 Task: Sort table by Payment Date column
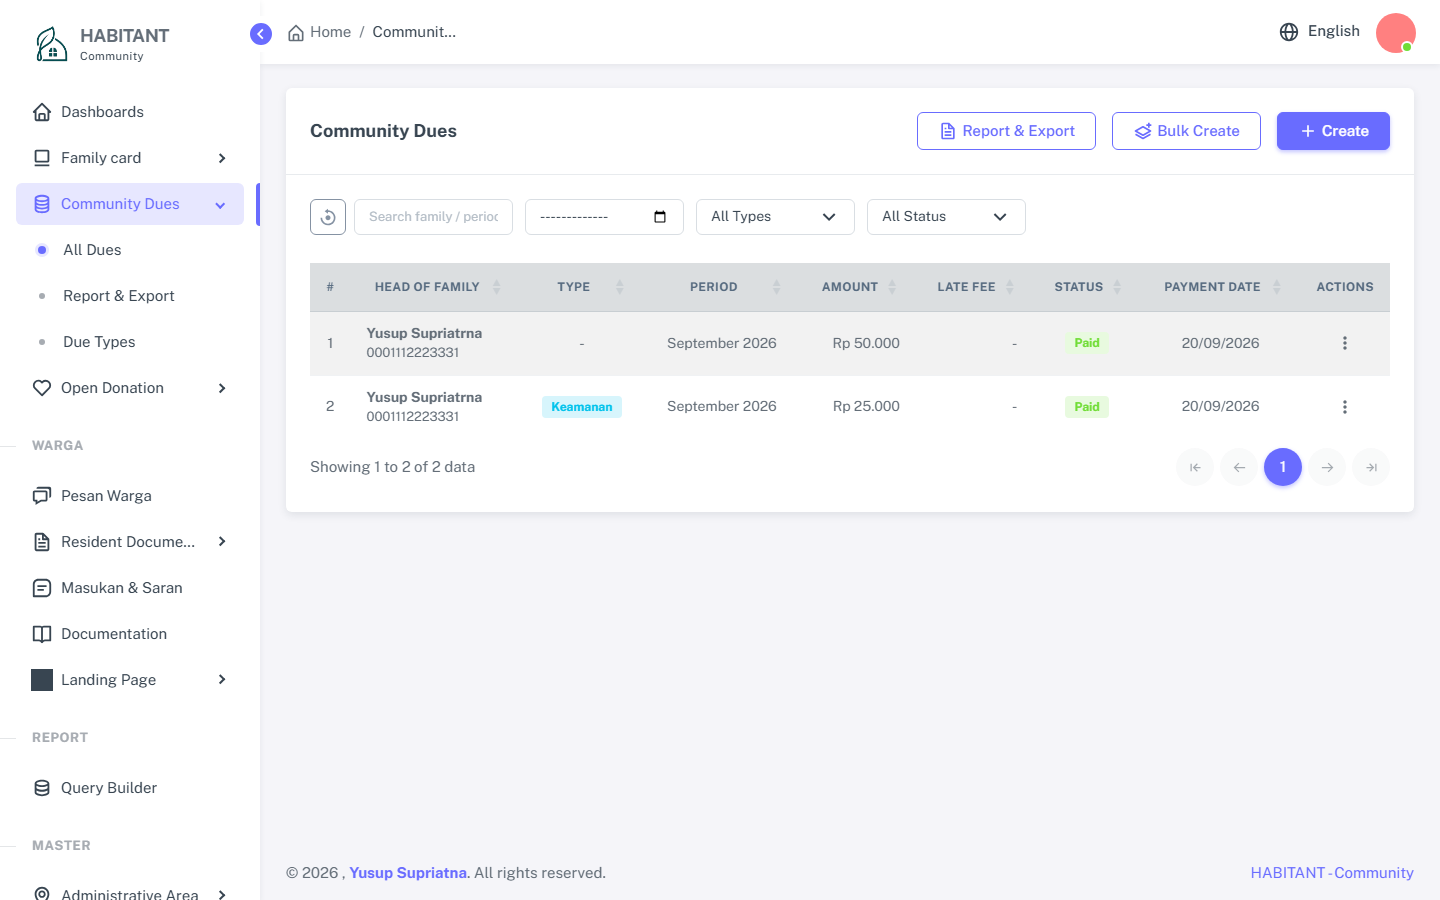click(x=1221, y=287)
